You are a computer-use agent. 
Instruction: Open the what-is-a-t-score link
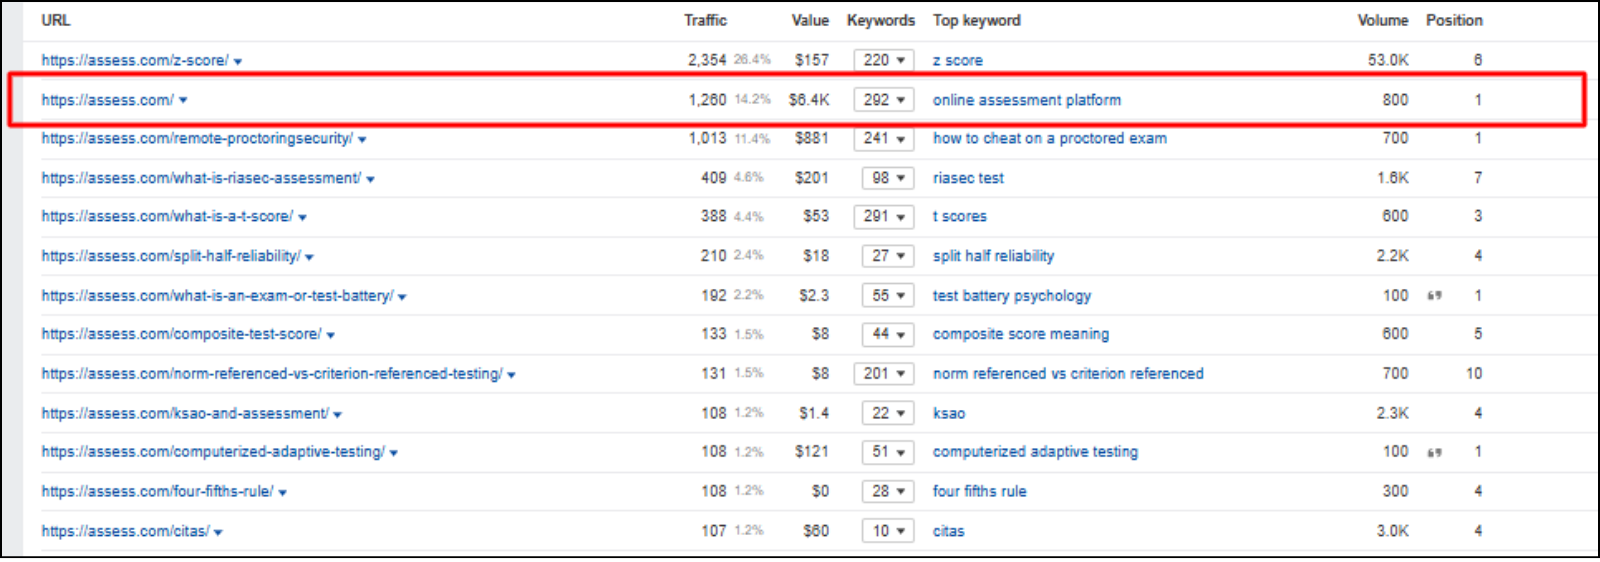[167, 216]
